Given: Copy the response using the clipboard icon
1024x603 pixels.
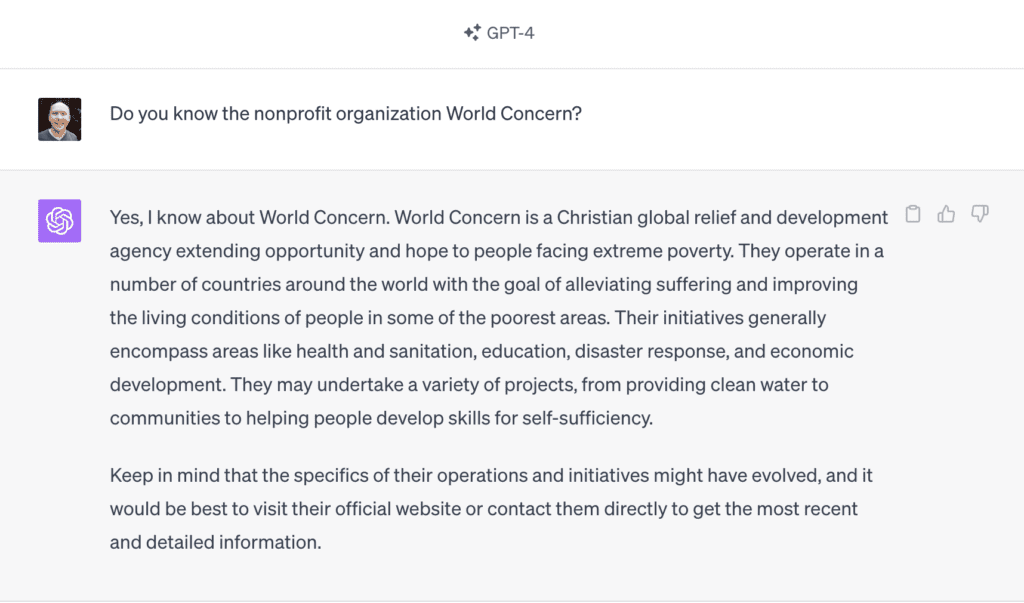Looking at the screenshot, I should point(913,214).
